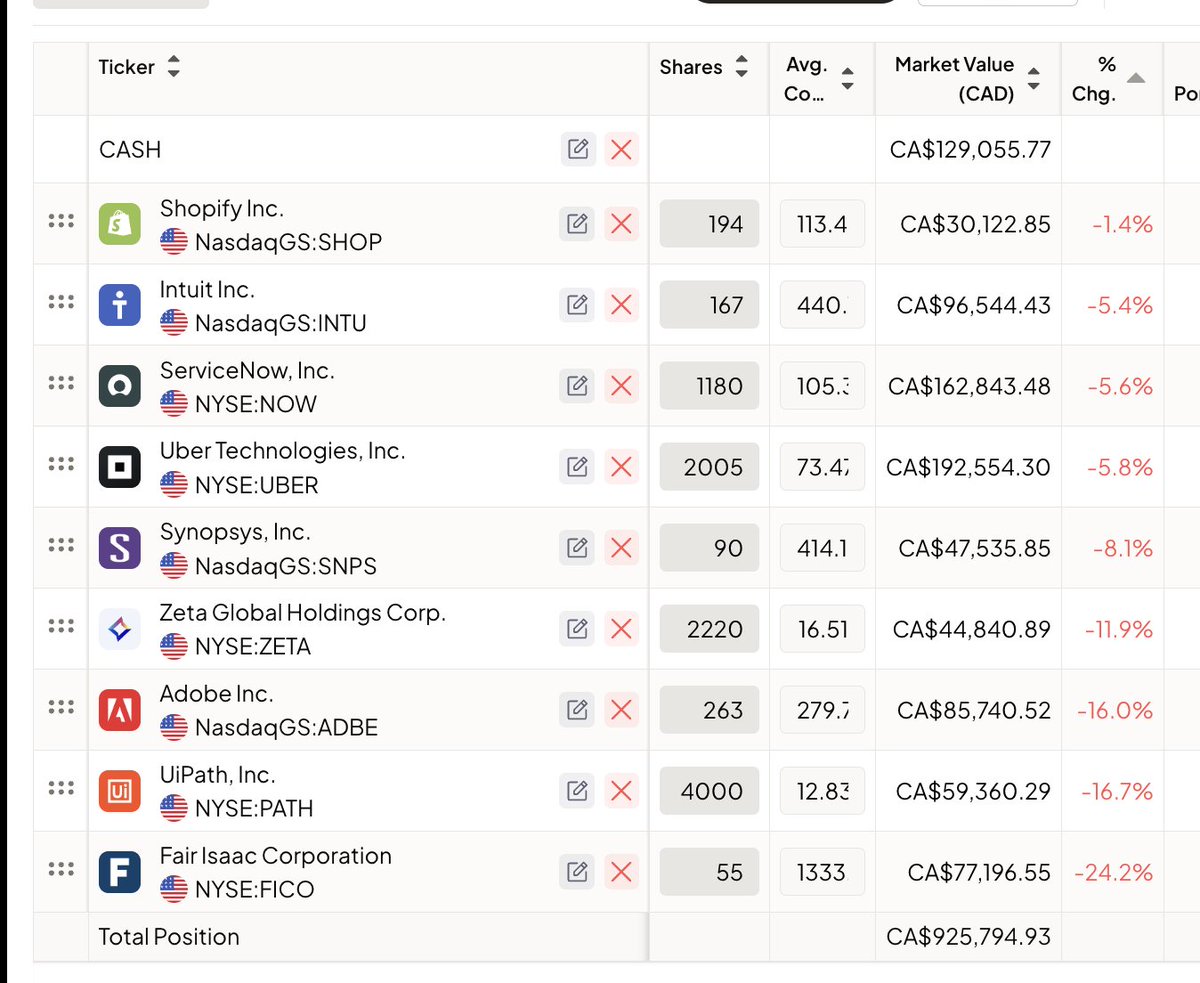Sort the table by Ticker
Viewport: 1200px width, 983px height.
[173, 68]
